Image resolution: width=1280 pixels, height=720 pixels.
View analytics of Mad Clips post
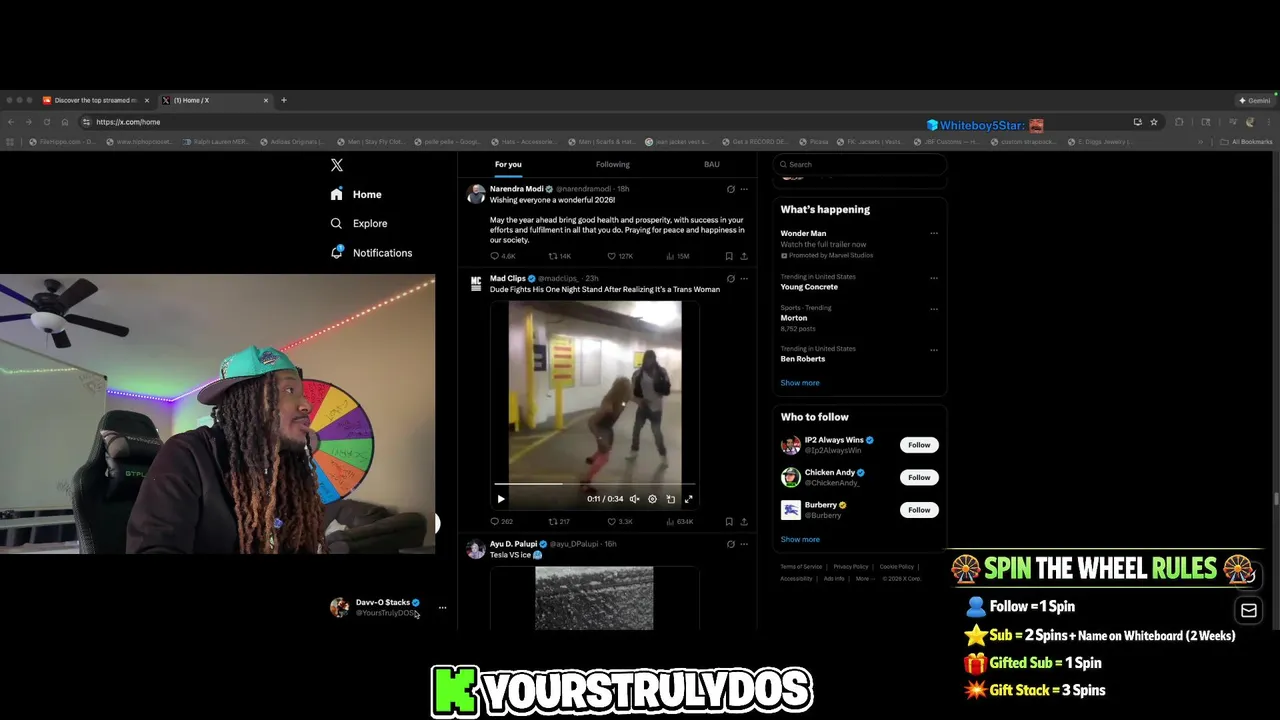click(x=680, y=521)
